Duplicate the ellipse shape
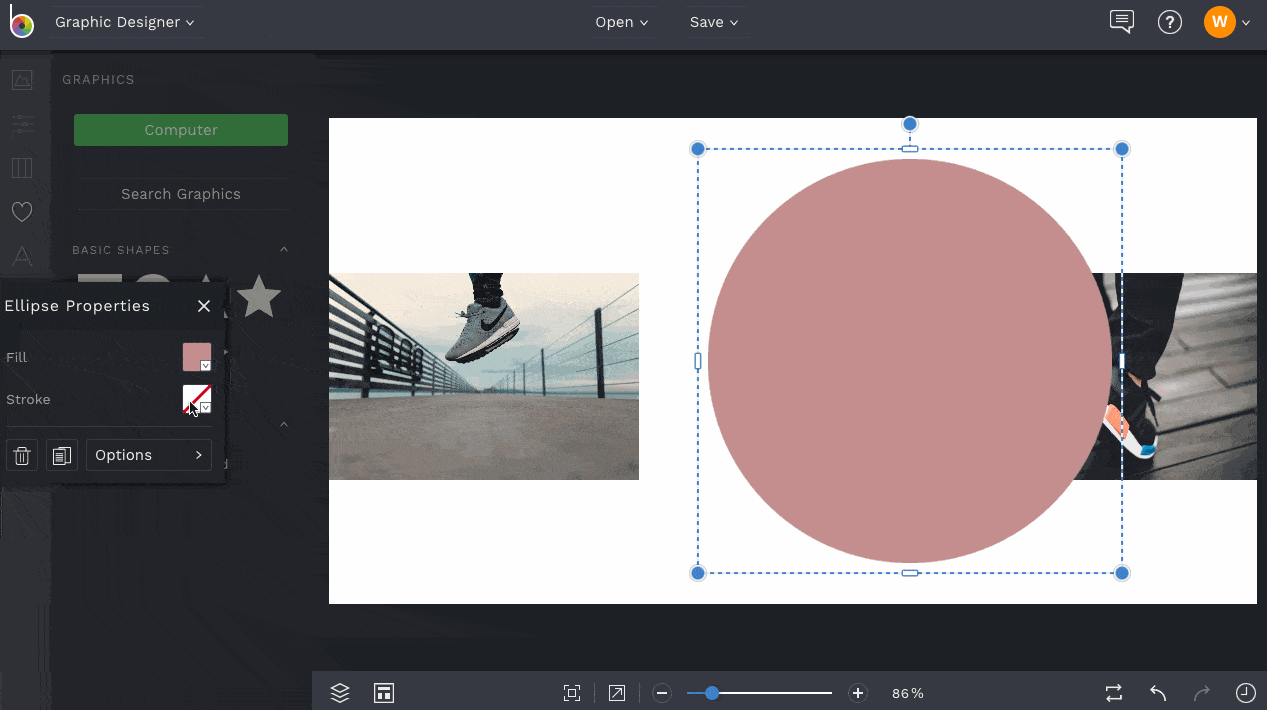Screen dimensions: 1267x710 [x=61, y=456]
